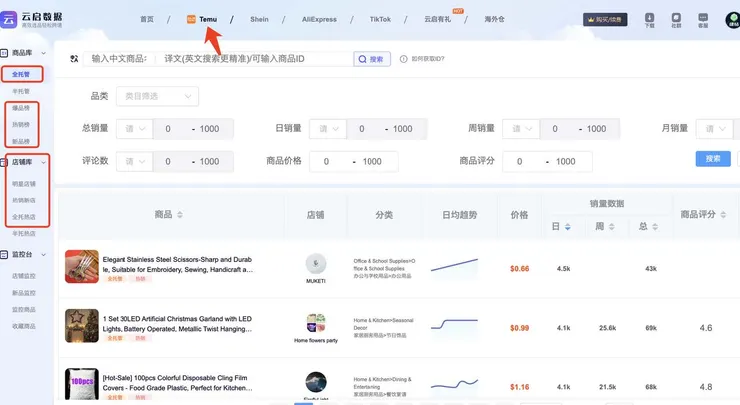Screen dimensions: 740x405
Task: Open the 总销量 selector dropdown
Action: pyautogui.click(x=135, y=129)
